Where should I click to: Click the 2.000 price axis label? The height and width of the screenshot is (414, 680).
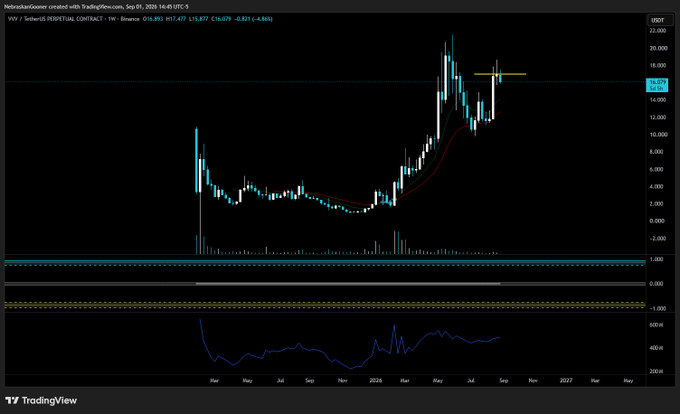(657, 204)
